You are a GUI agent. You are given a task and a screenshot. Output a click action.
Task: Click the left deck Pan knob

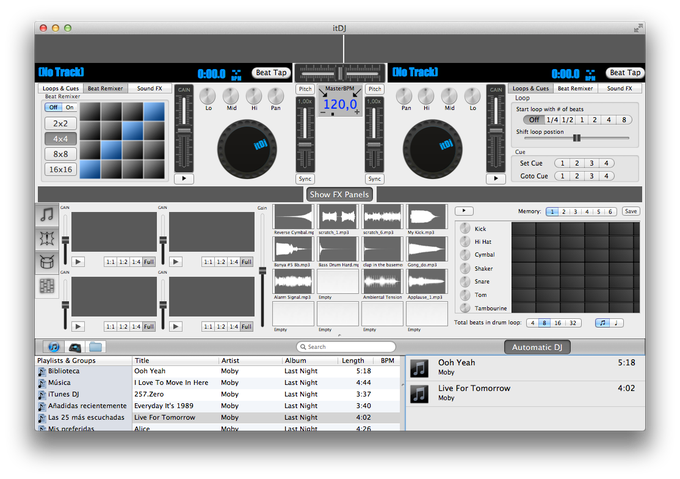coord(276,96)
